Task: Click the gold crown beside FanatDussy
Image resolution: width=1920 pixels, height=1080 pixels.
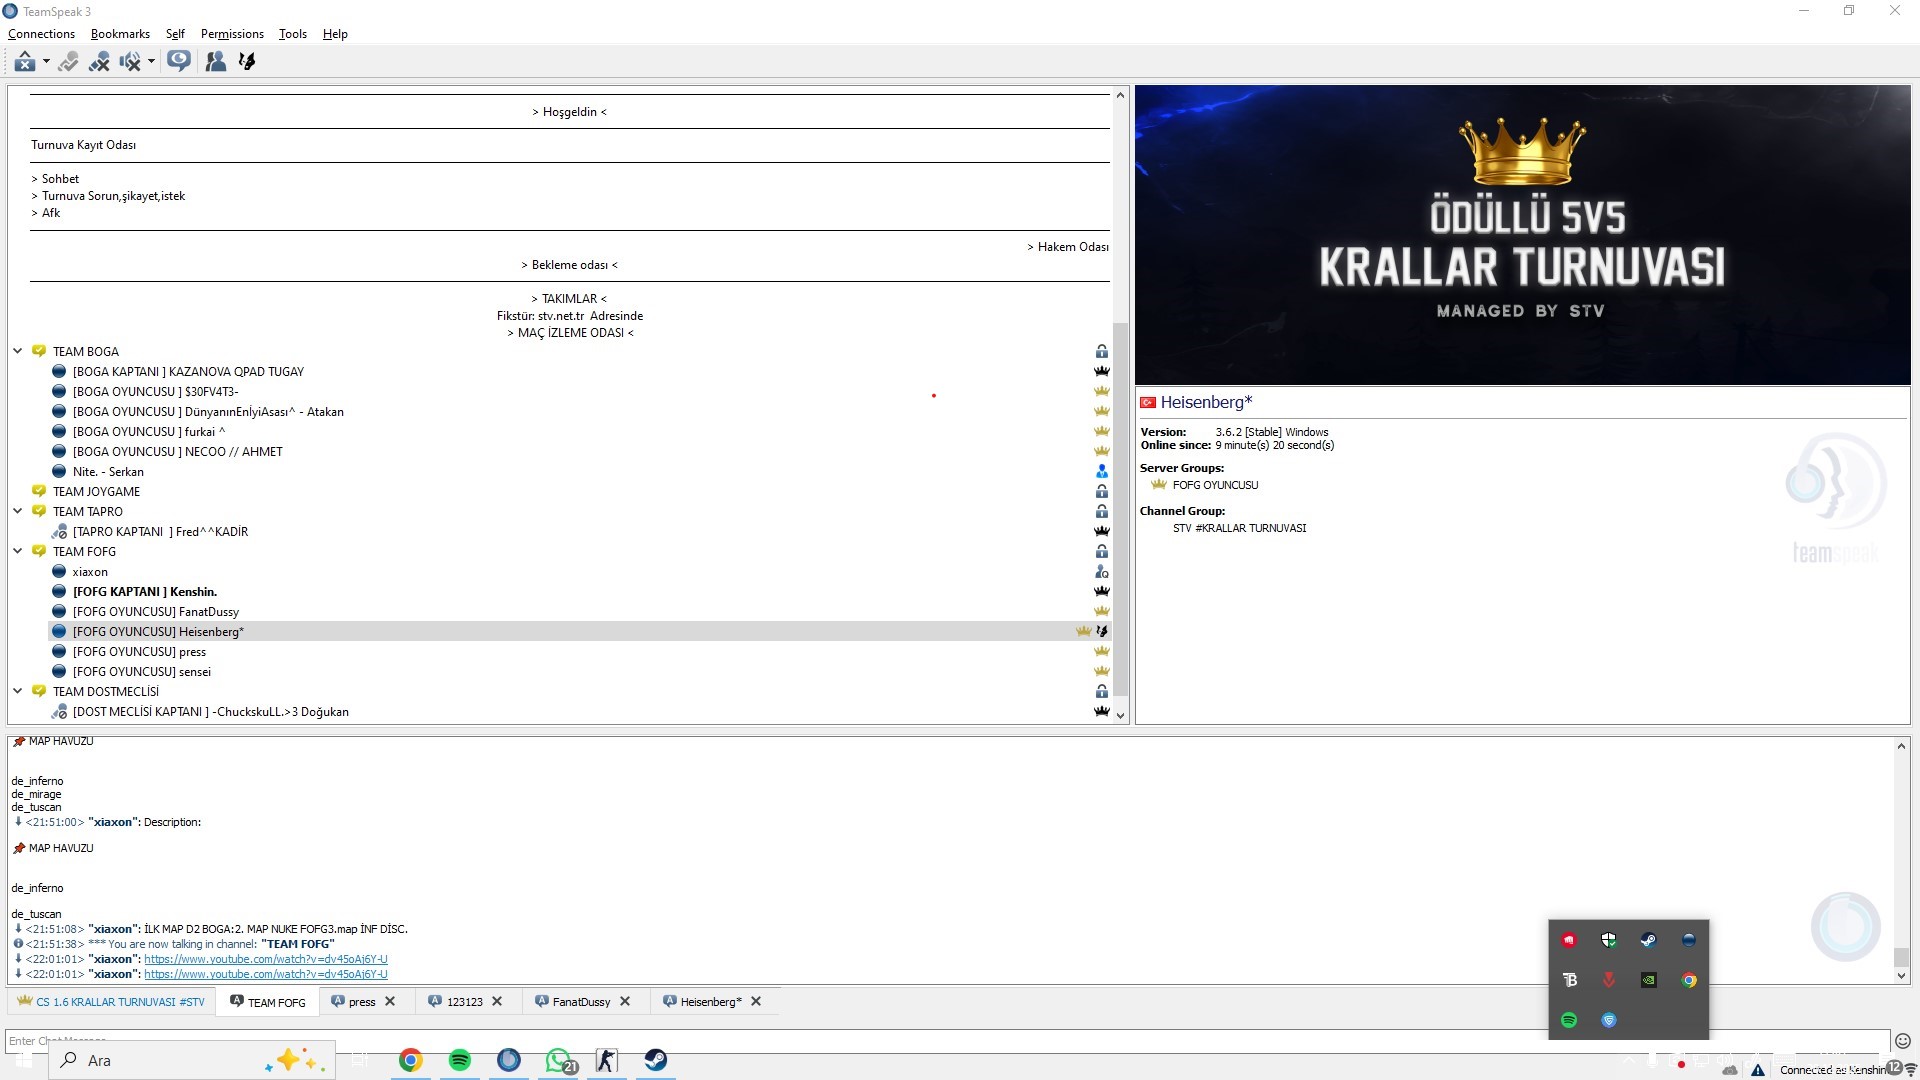Action: [x=1101, y=611]
